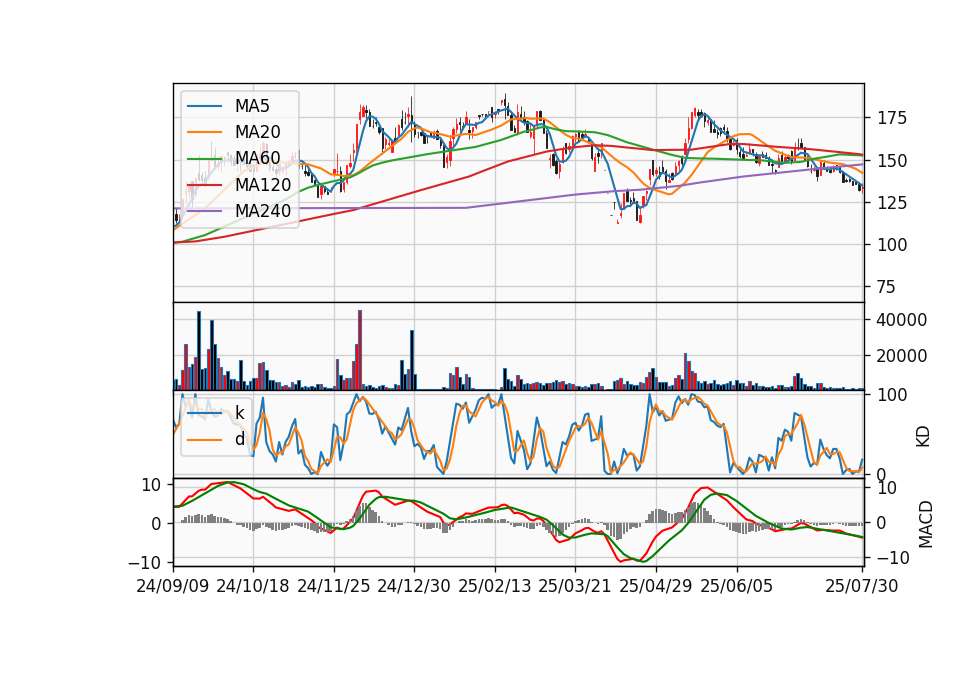Click the d legend entry in KD panel

239,438
